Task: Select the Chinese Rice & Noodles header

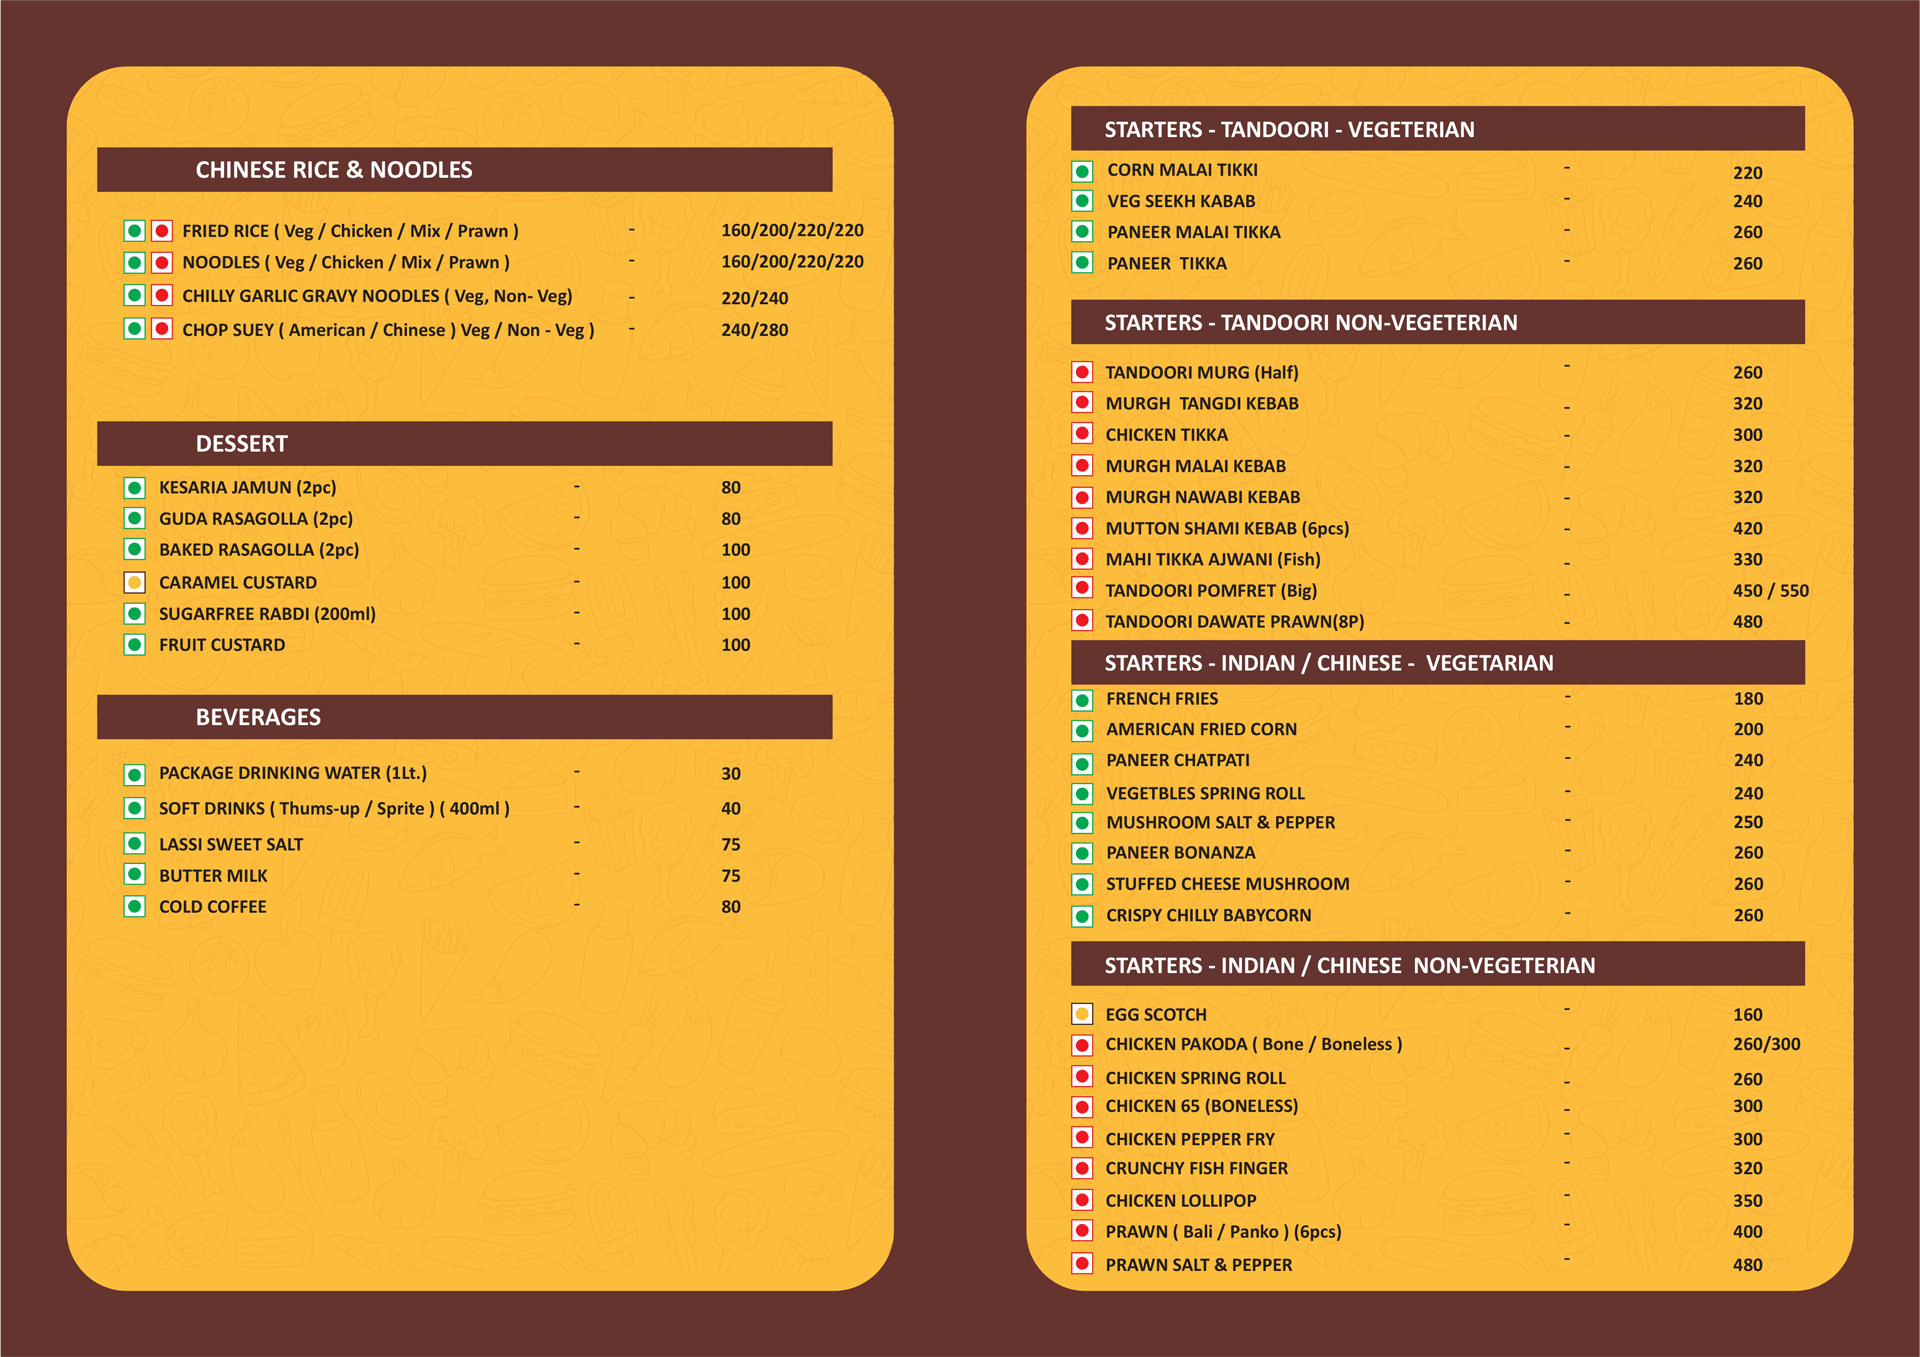Action: pyautogui.click(x=334, y=170)
